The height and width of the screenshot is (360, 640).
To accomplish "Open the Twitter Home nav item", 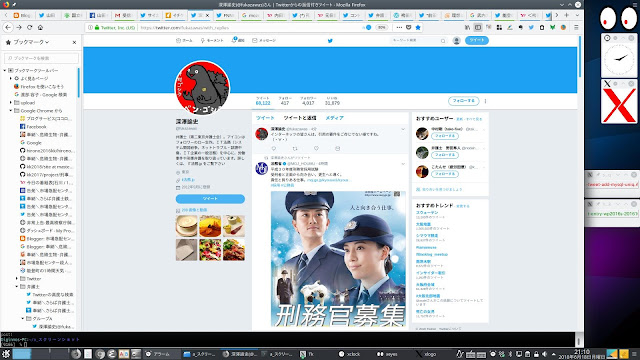I will pos(184,40).
